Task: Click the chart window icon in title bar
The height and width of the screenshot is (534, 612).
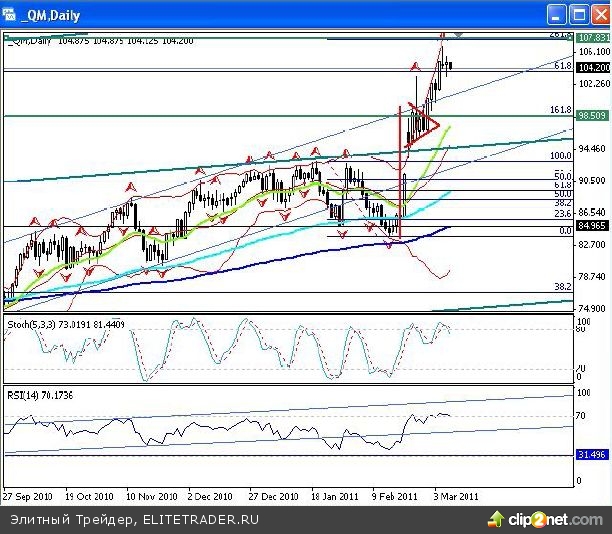Action: pyautogui.click(x=12, y=15)
